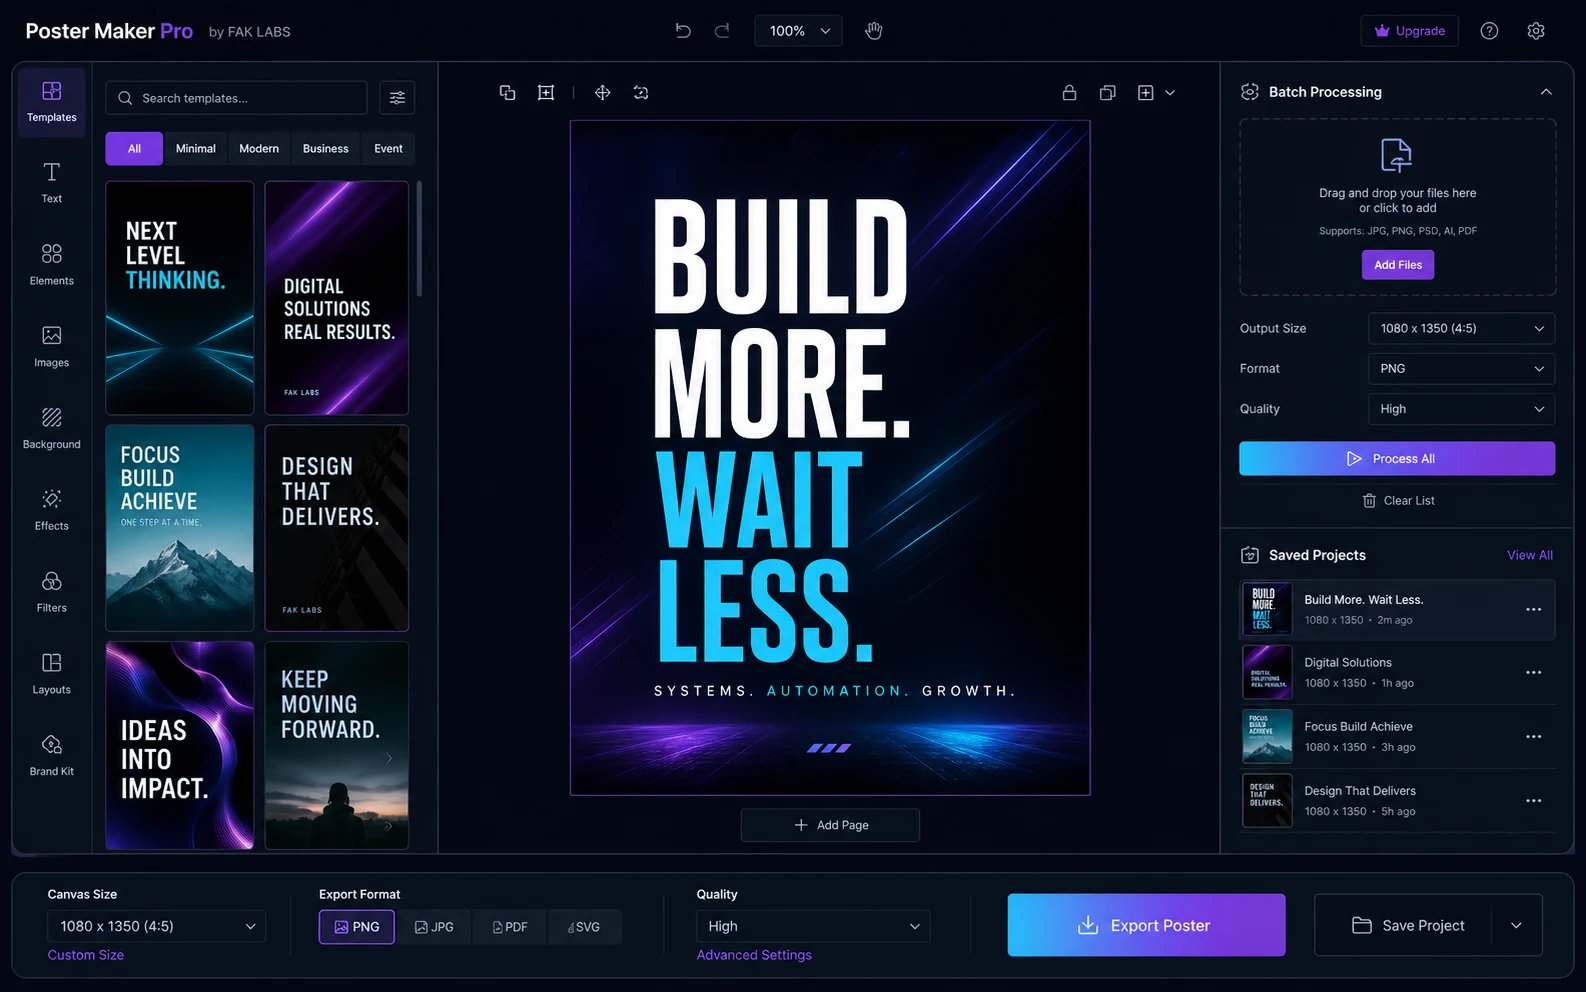The image size is (1586, 992).
Task: Open the Layouts sidebar panel
Action: click(x=52, y=674)
